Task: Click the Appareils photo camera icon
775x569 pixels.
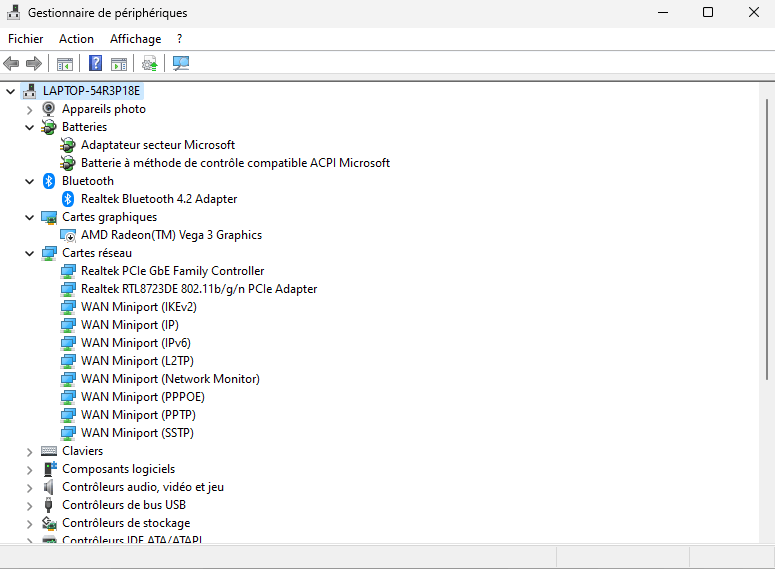Action: click(x=48, y=109)
